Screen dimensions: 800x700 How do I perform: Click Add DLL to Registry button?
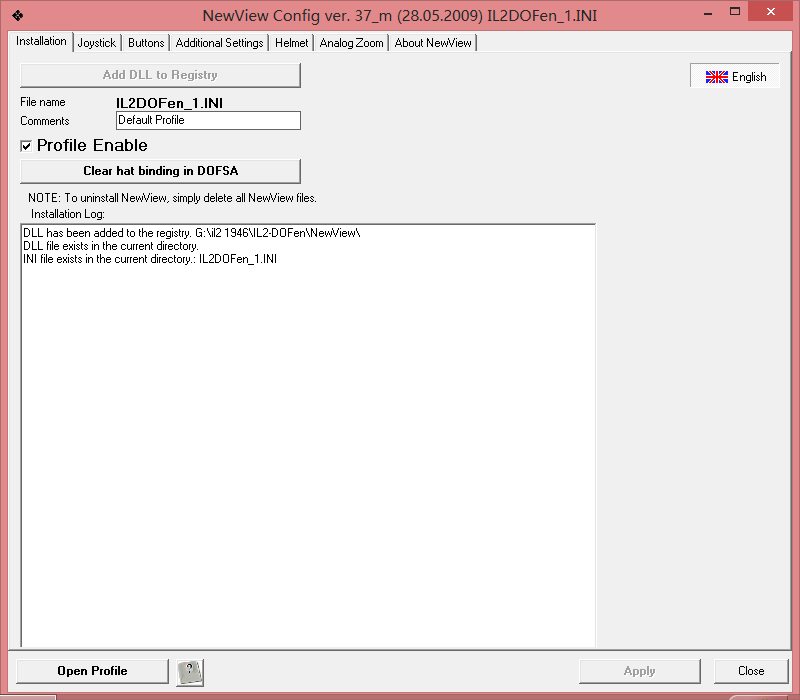point(160,75)
